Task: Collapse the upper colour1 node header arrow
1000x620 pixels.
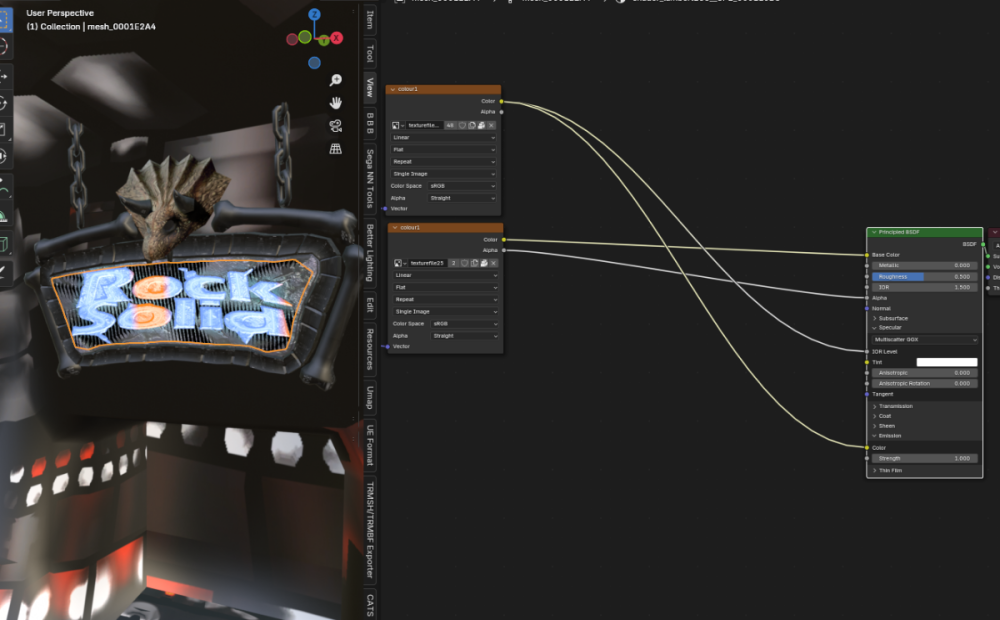Action: point(393,89)
